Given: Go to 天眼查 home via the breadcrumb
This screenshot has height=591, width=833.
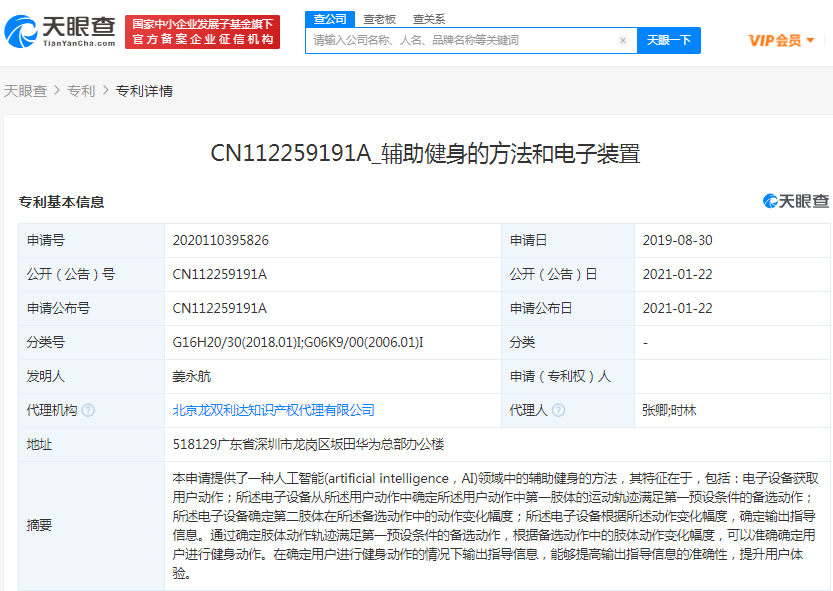Looking at the screenshot, I should pyautogui.click(x=25, y=91).
